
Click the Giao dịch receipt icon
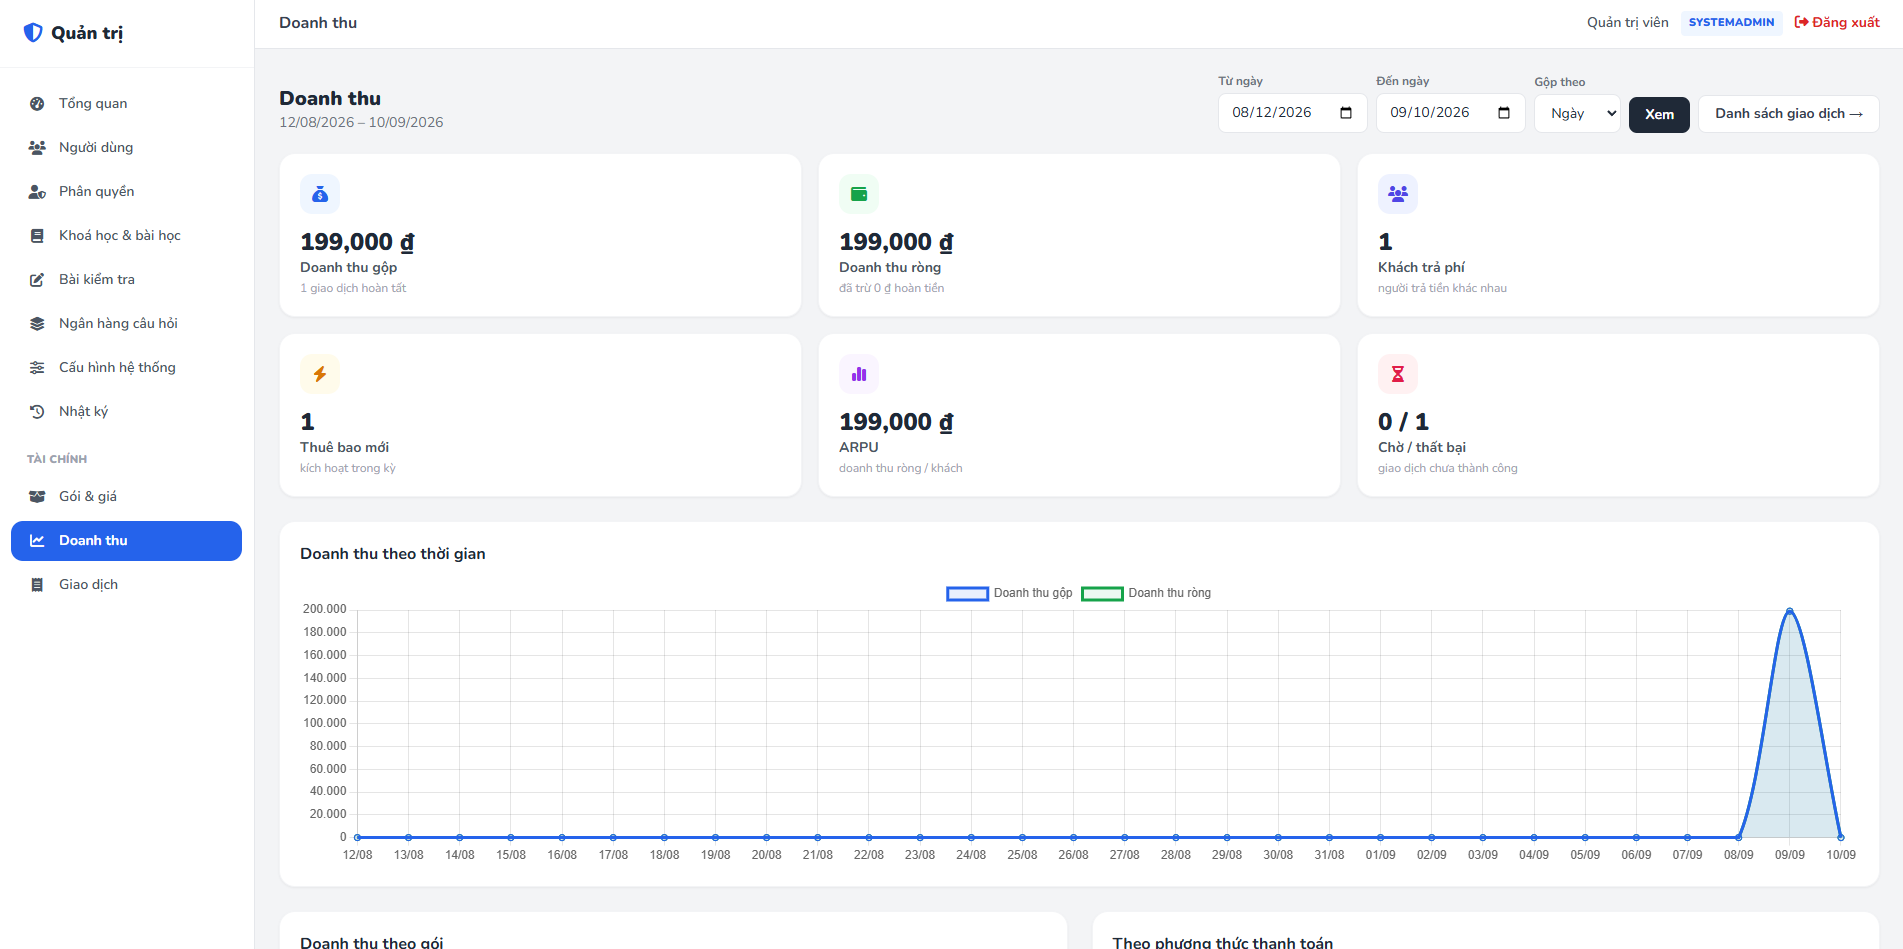pyautogui.click(x=37, y=585)
